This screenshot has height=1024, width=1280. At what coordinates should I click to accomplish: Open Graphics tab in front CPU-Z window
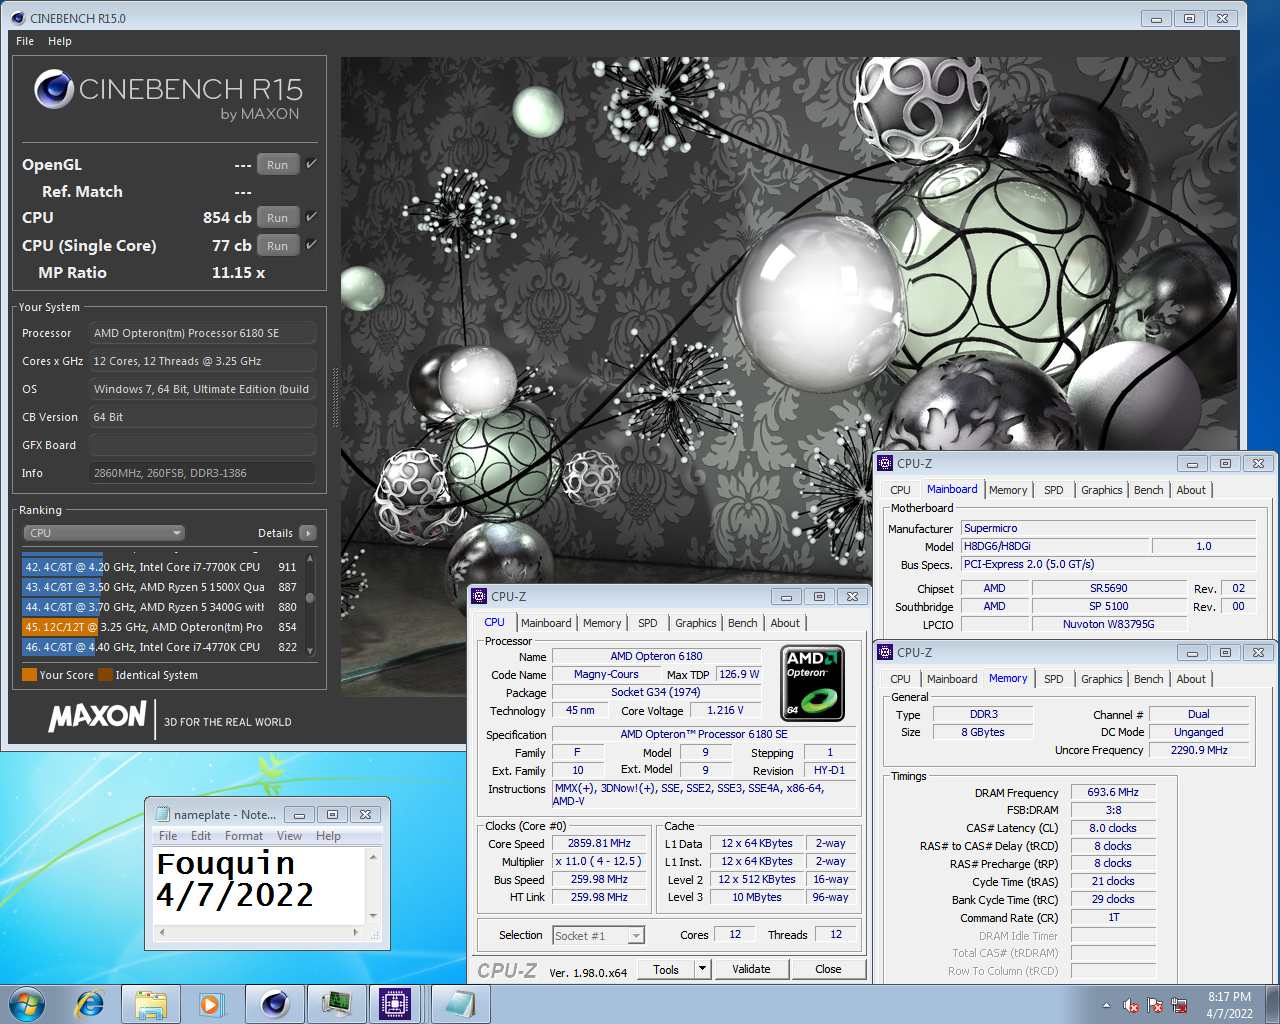(x=695, y=623)
